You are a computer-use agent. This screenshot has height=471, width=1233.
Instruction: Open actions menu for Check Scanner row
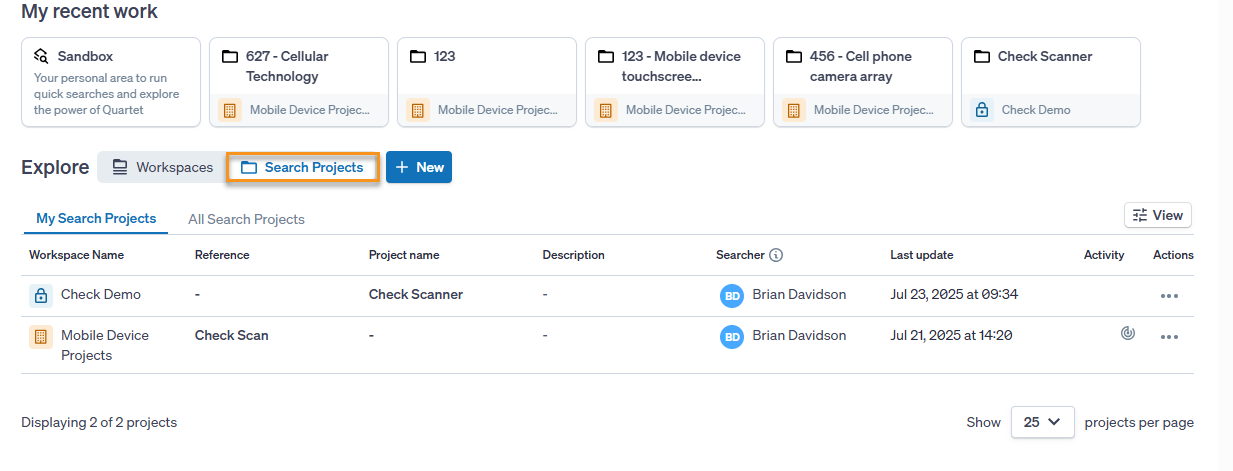coord(1169,296)
